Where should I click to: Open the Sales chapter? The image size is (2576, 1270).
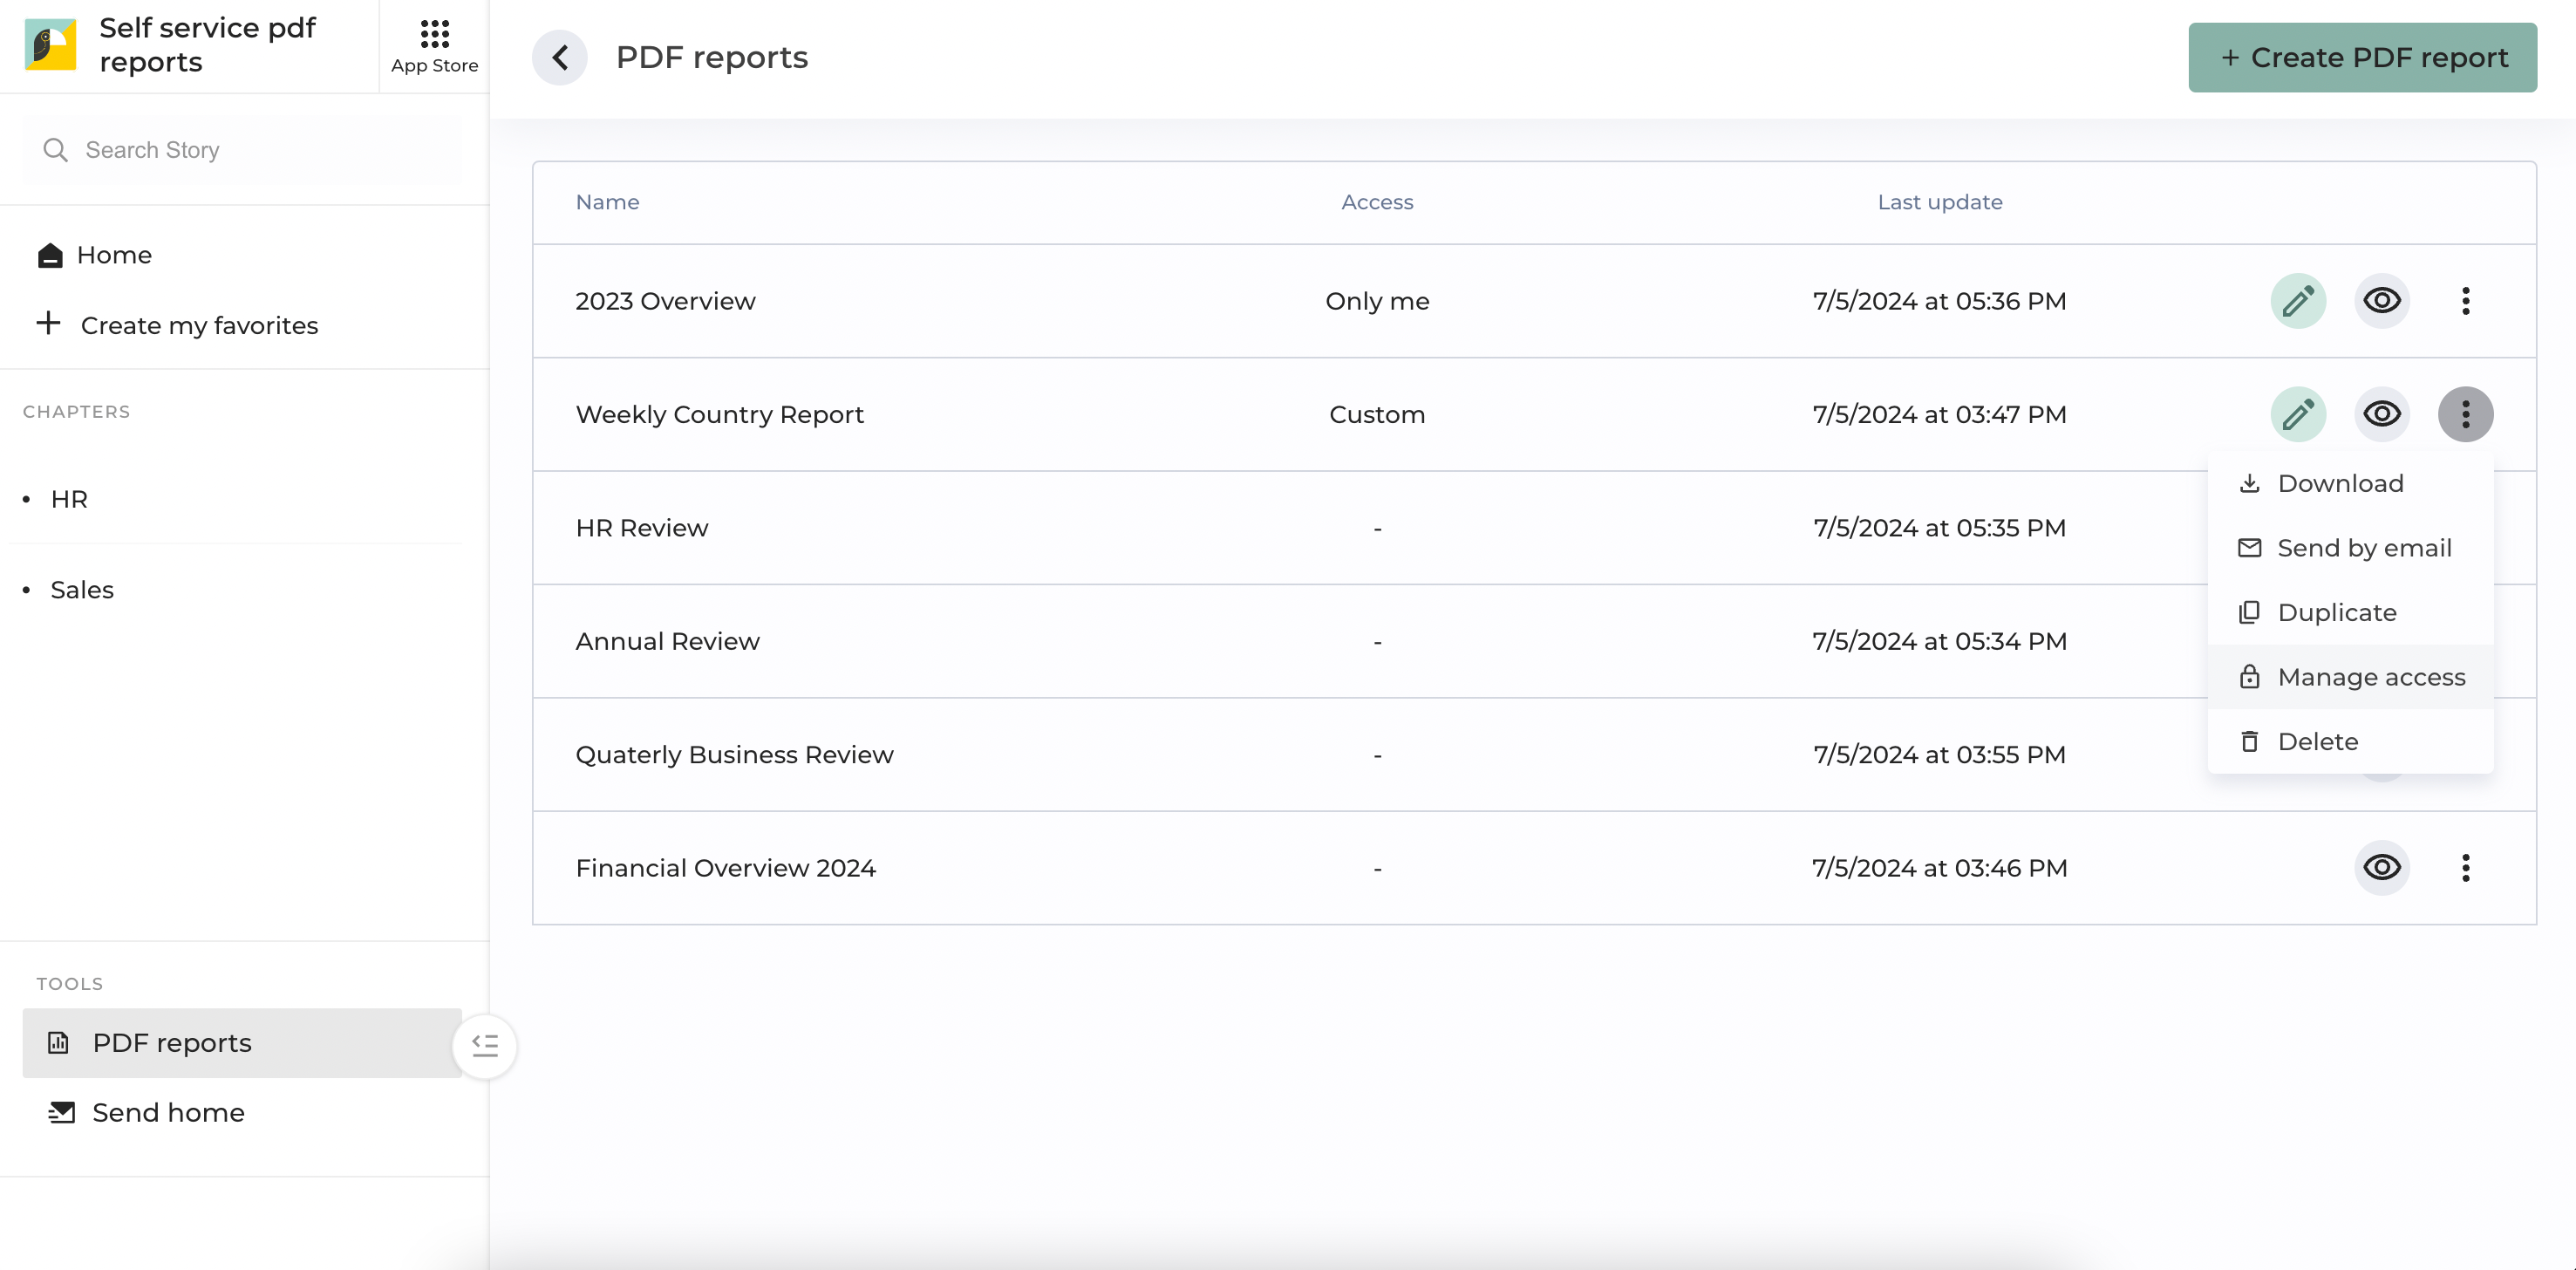click(82, 590)
